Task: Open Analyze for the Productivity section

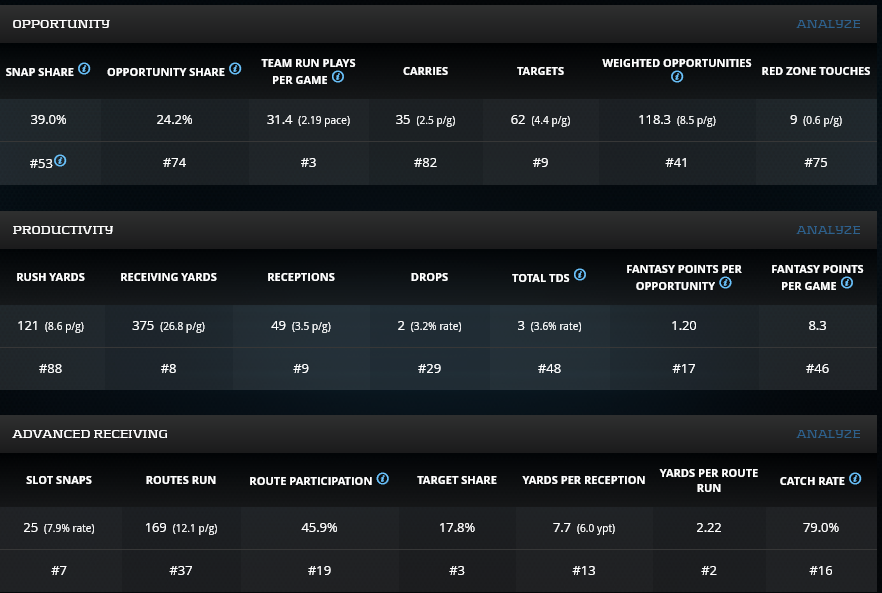Action: coord(828,230)
